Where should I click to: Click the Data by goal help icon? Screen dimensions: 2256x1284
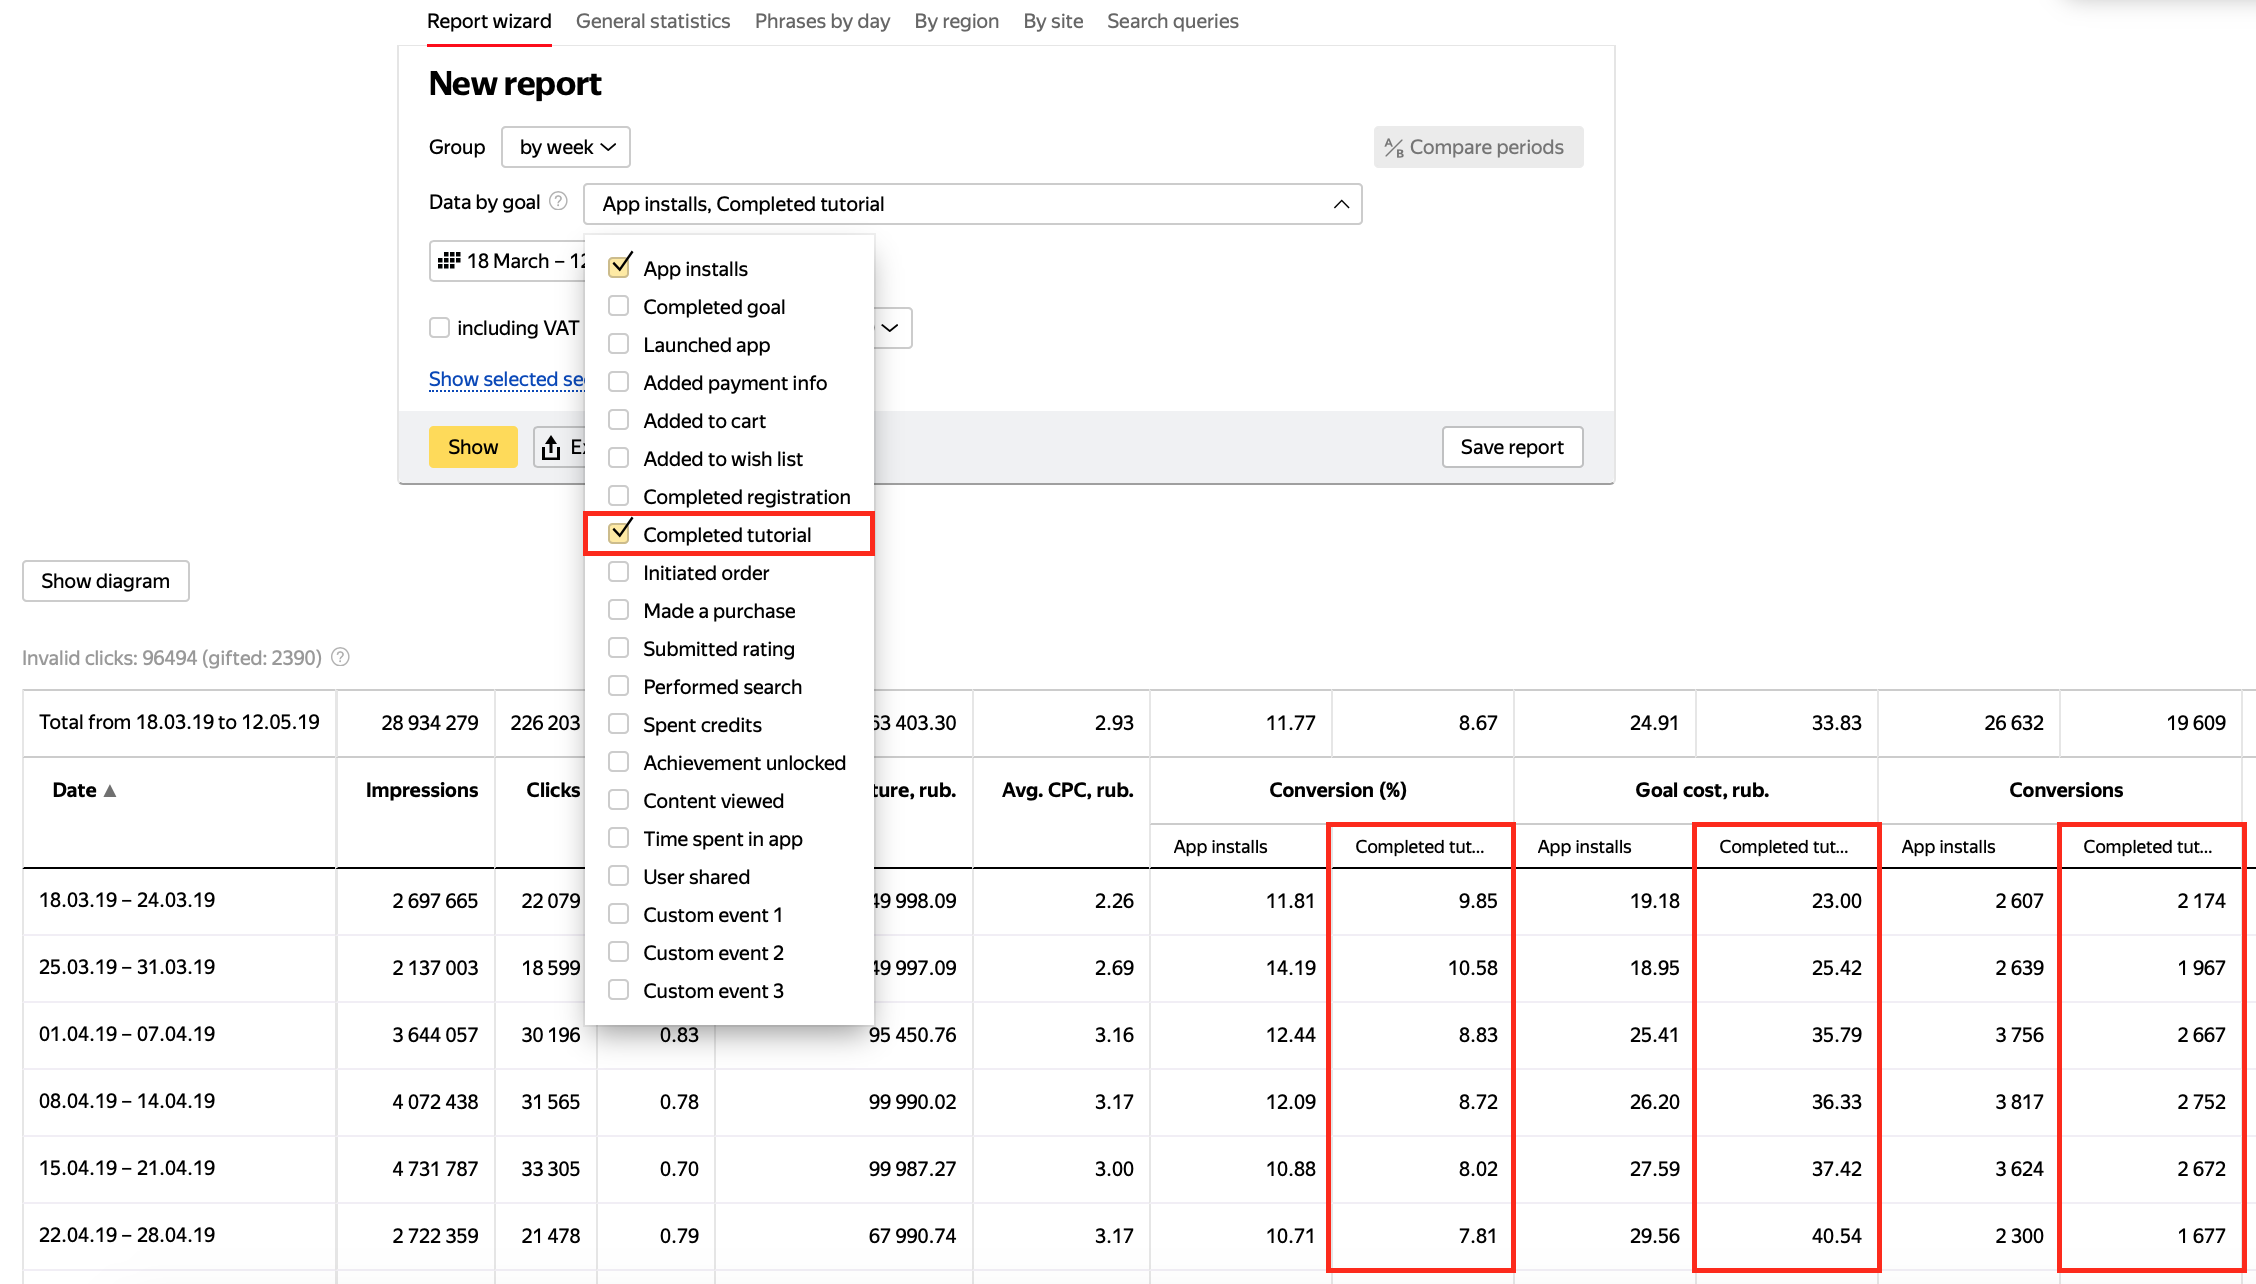tap(558, 201)
